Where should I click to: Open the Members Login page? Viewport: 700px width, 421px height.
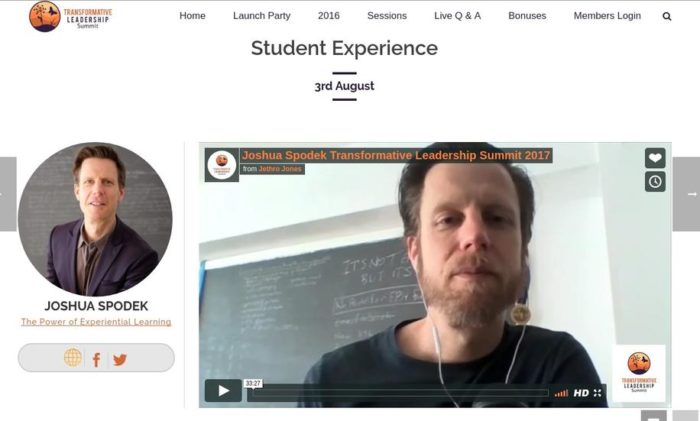point(607,16)
